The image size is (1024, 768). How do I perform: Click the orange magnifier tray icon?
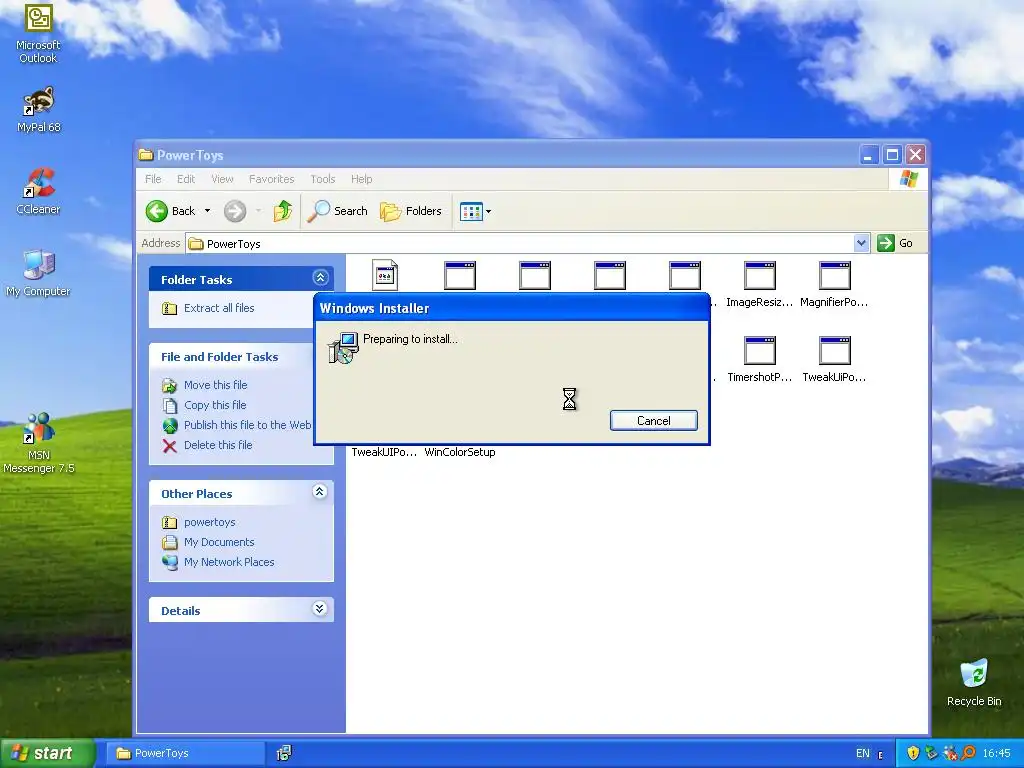[968, 754]
